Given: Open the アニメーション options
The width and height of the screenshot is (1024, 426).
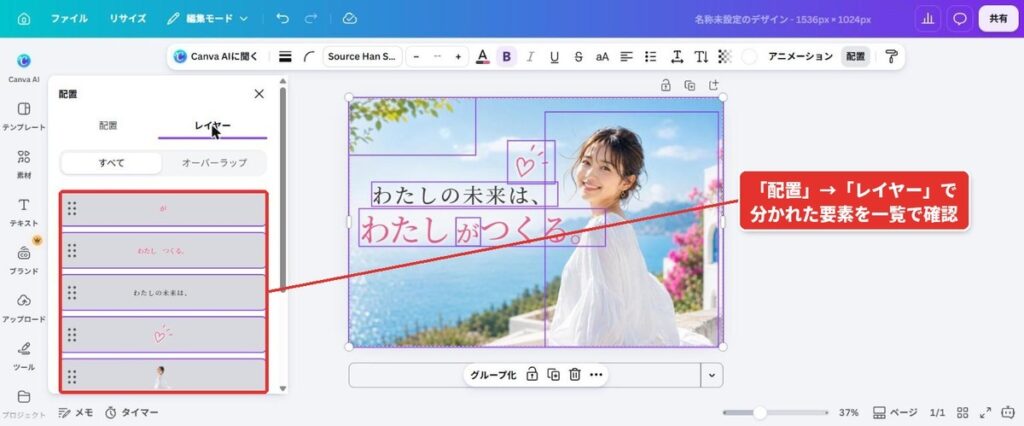Looking at the screenshot, I should click(x=800, y=57).
